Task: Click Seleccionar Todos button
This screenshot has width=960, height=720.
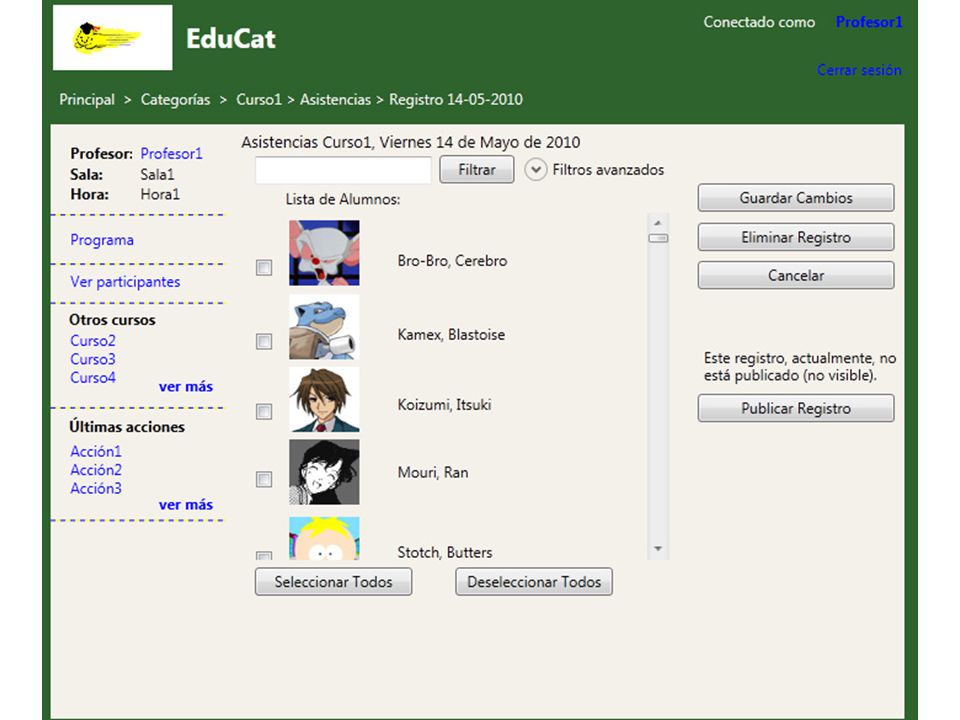Action: point(334,582)
